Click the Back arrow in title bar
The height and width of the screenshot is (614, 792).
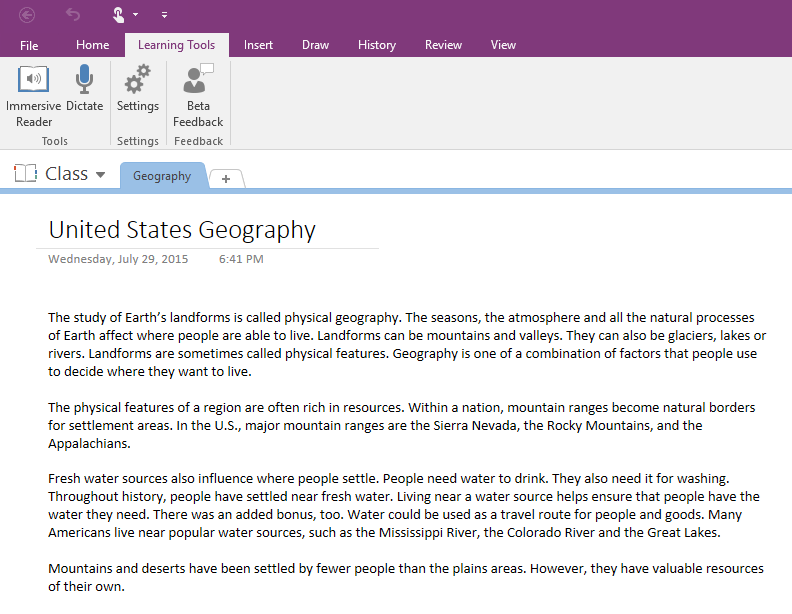[27, 15]
